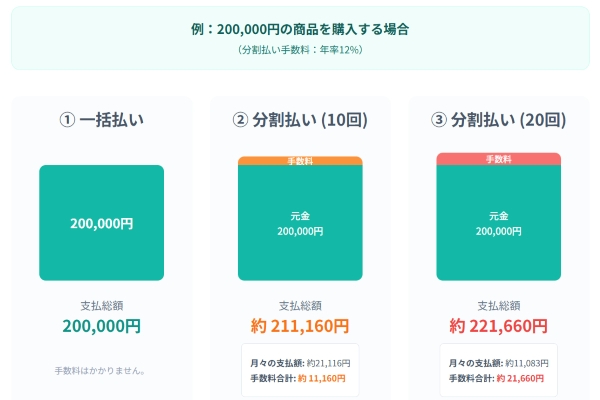Select the ② 分割払い (10回) heading

pos(300,120)
